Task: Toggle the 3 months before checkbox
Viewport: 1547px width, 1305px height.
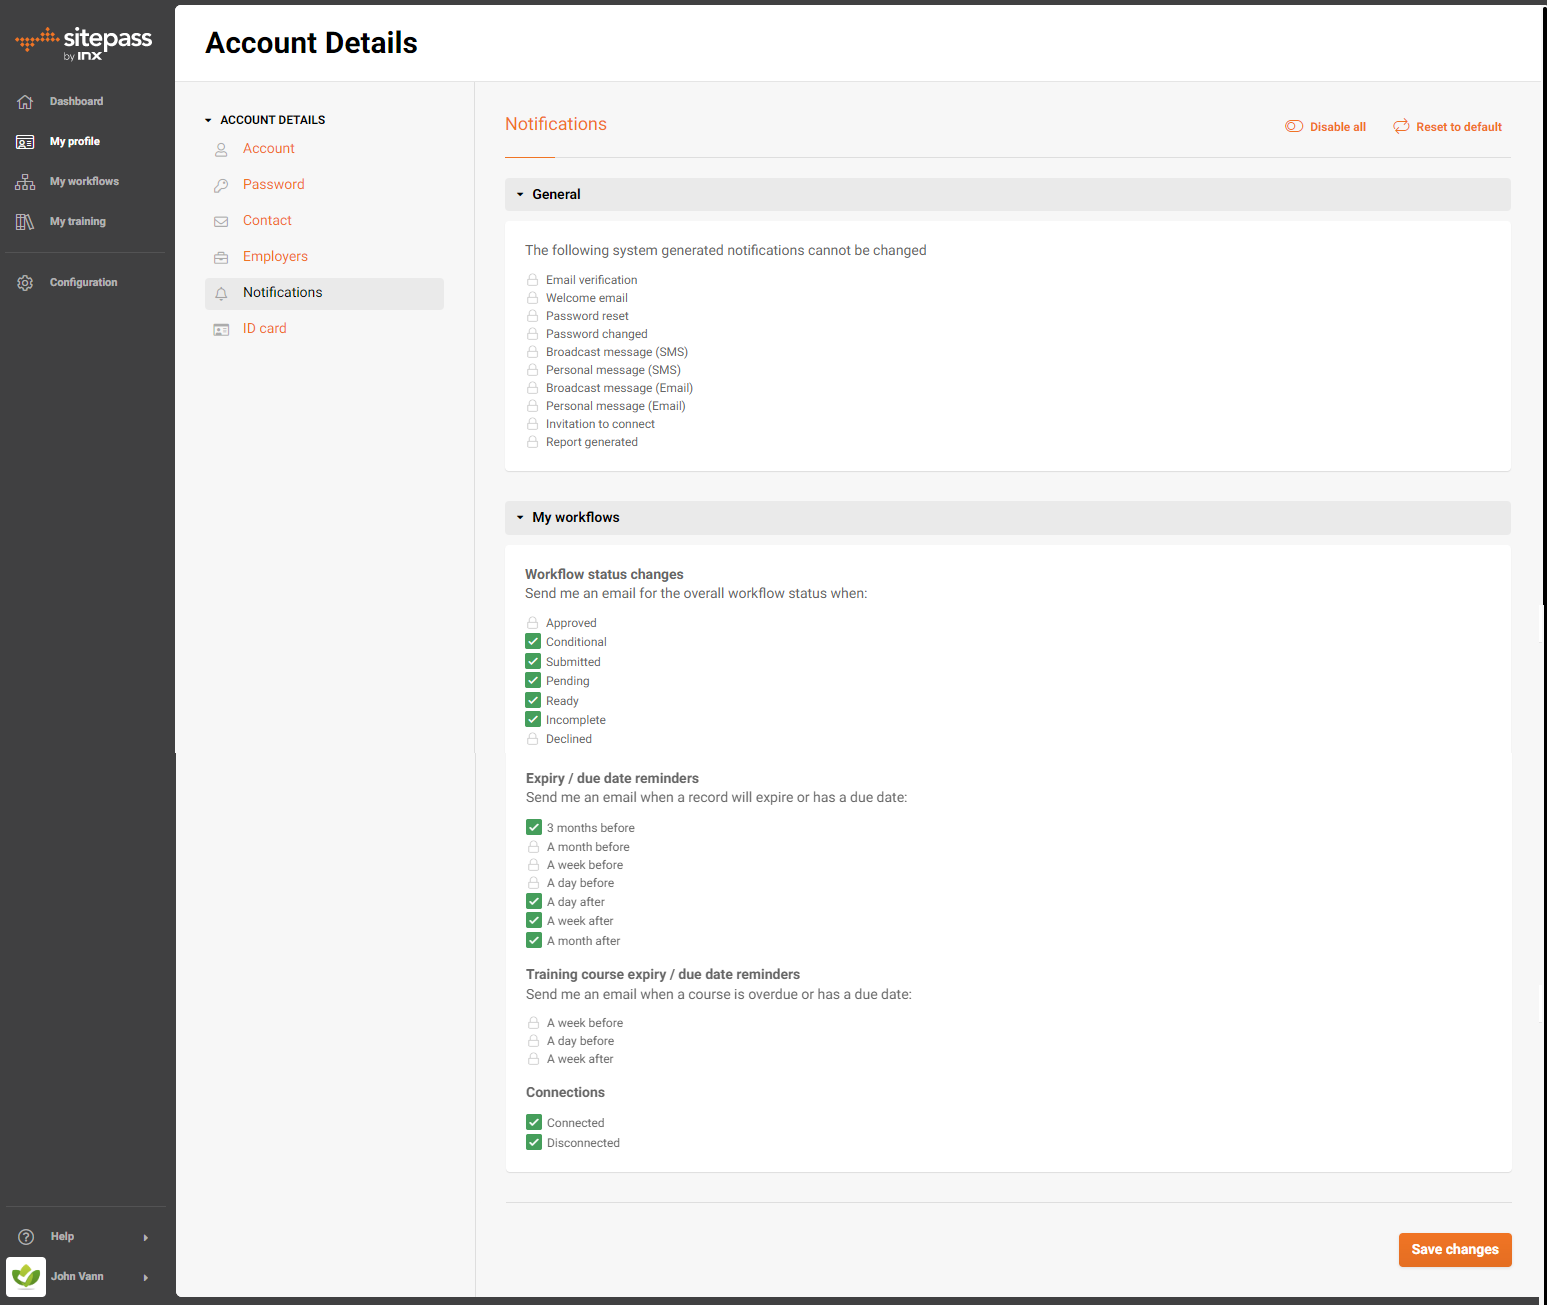Action: tap(534, 827)
